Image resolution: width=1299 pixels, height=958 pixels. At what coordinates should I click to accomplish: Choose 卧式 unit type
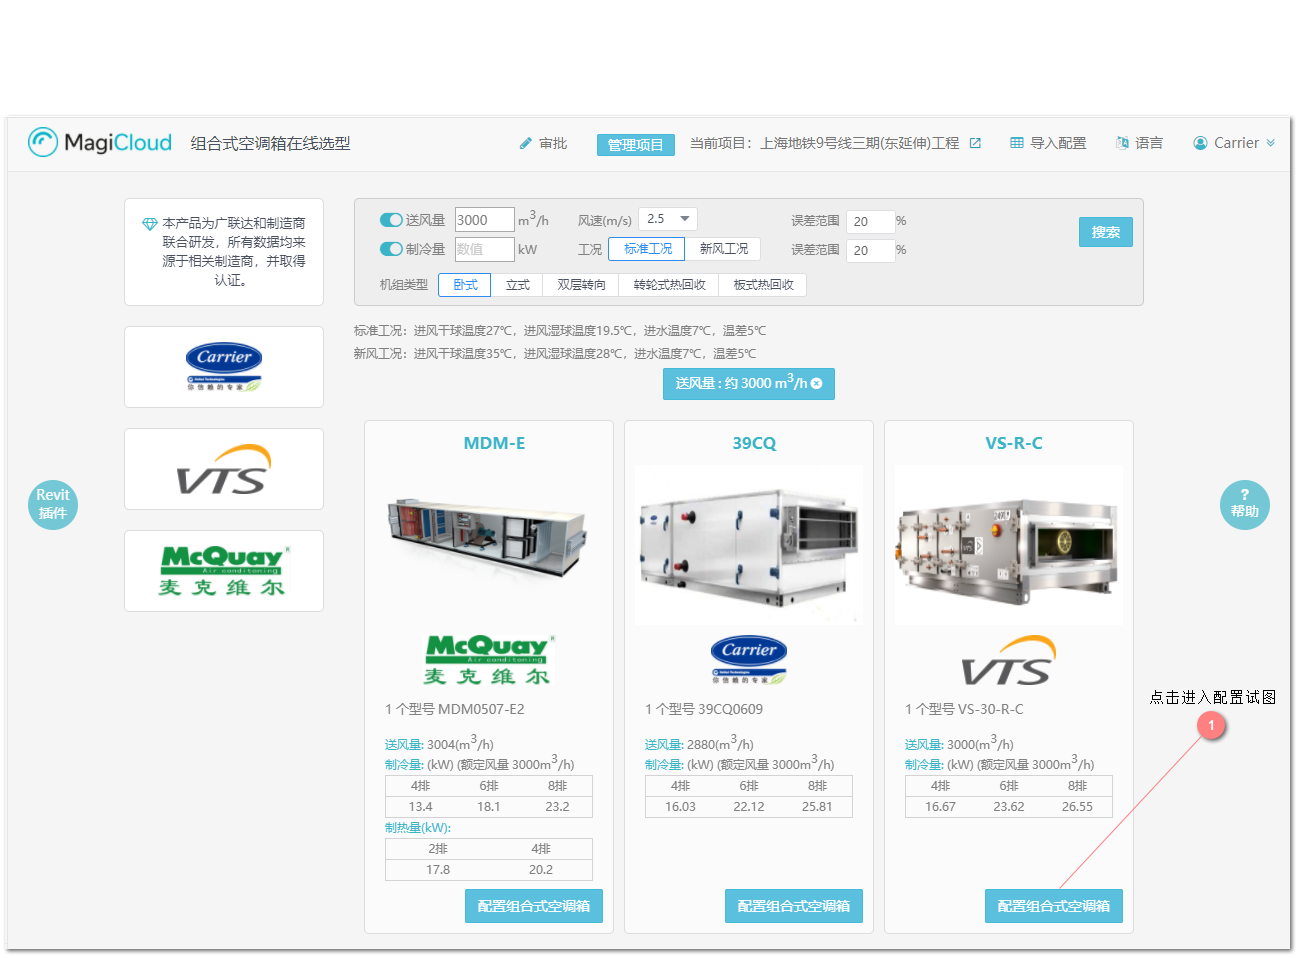[x=465, y=285]
